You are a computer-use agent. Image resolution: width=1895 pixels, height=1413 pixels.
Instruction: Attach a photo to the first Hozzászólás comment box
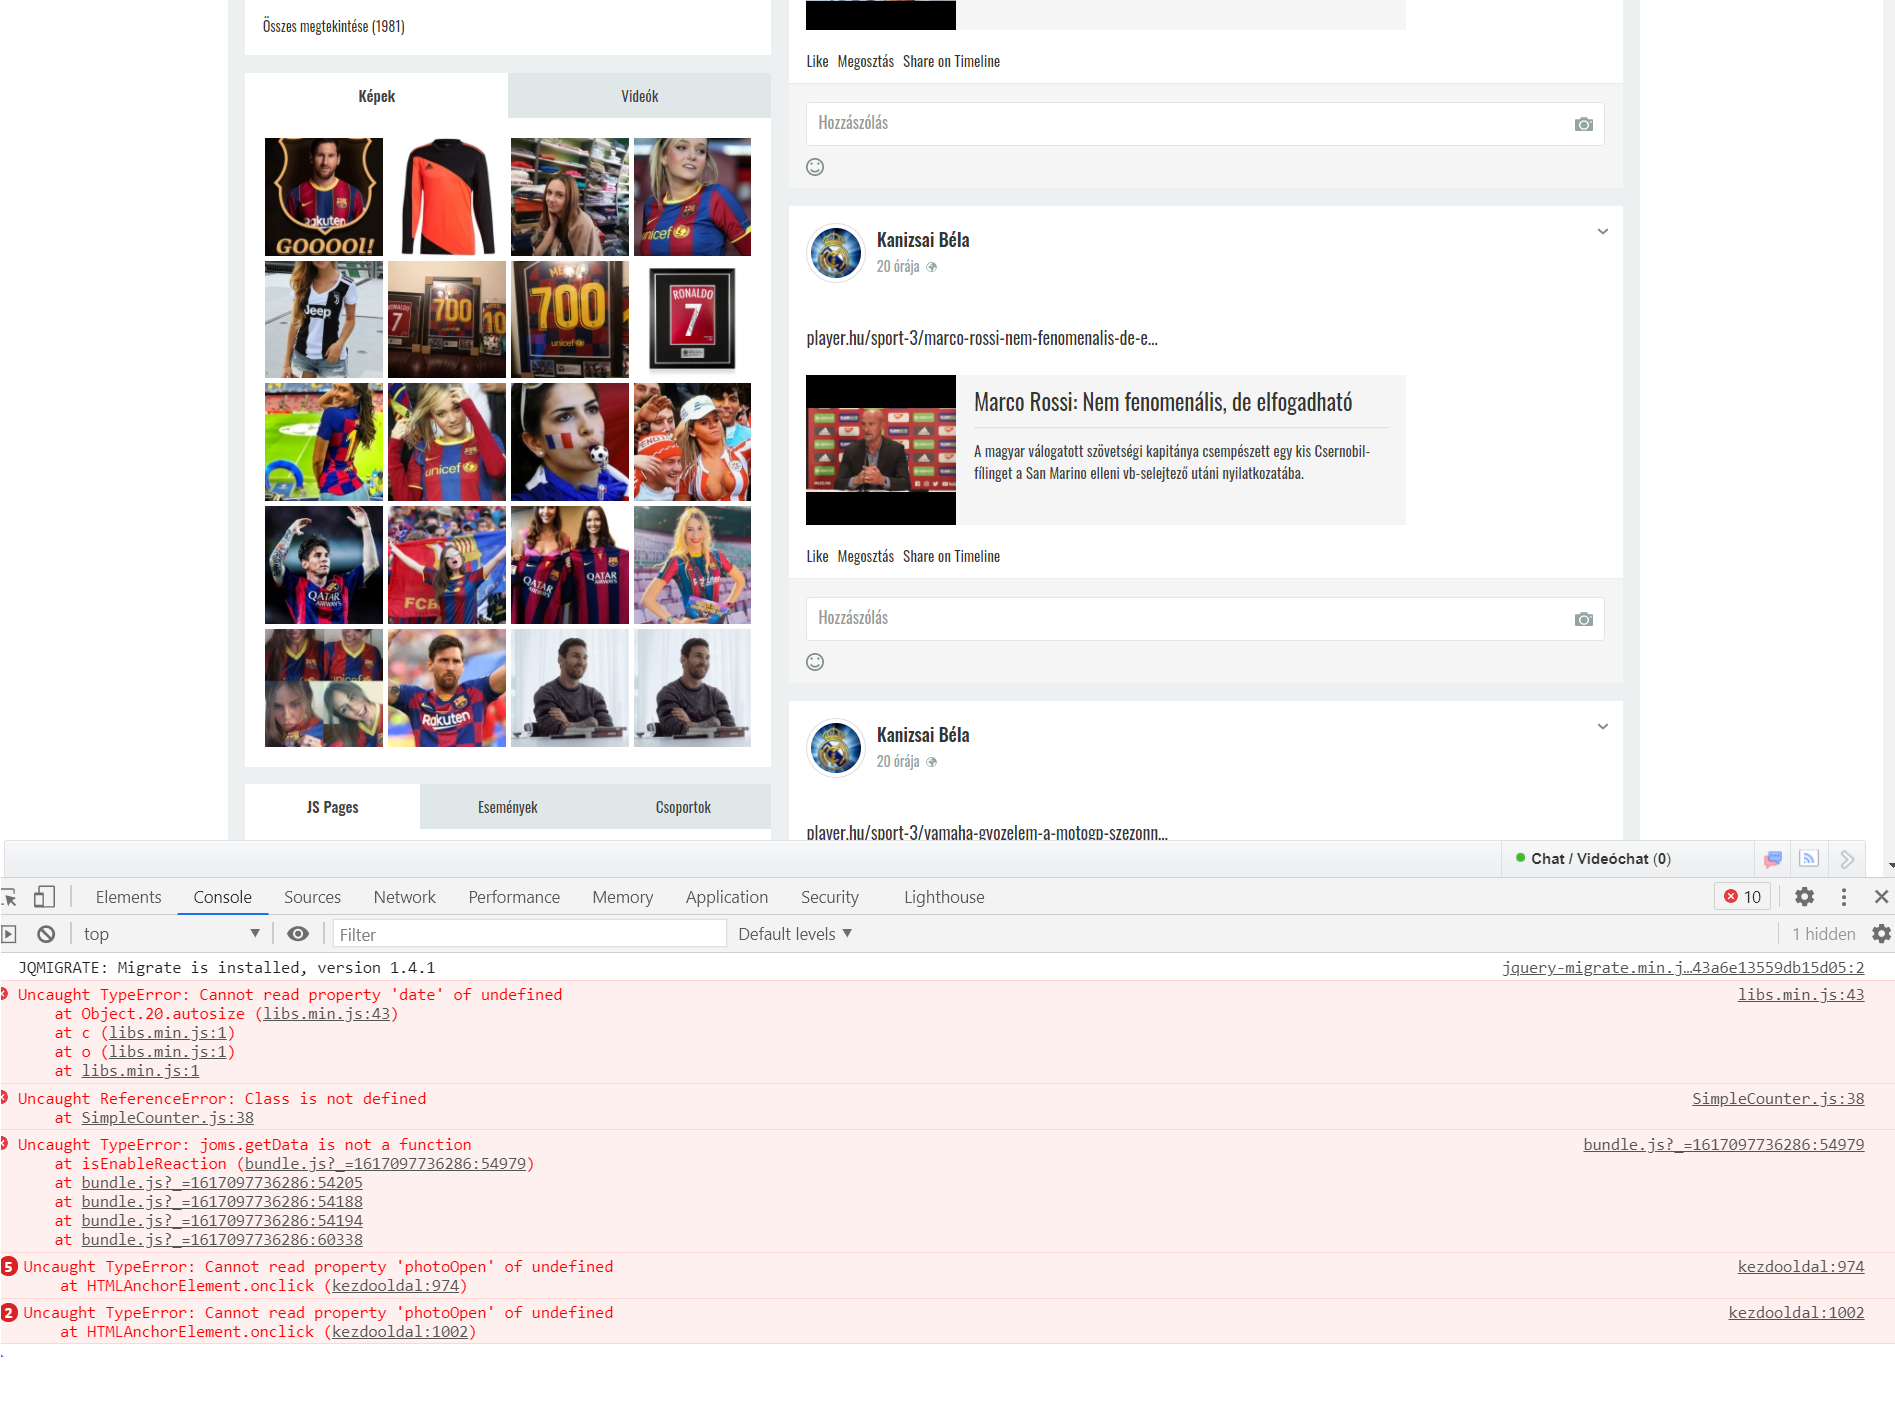pyautogui.click(x=1584, y=124)
